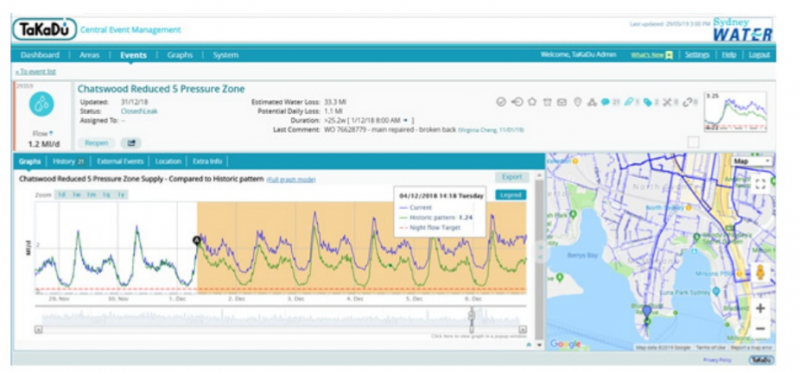Open the Map type dropdown
800x373 pixels.
pos(752,161)
